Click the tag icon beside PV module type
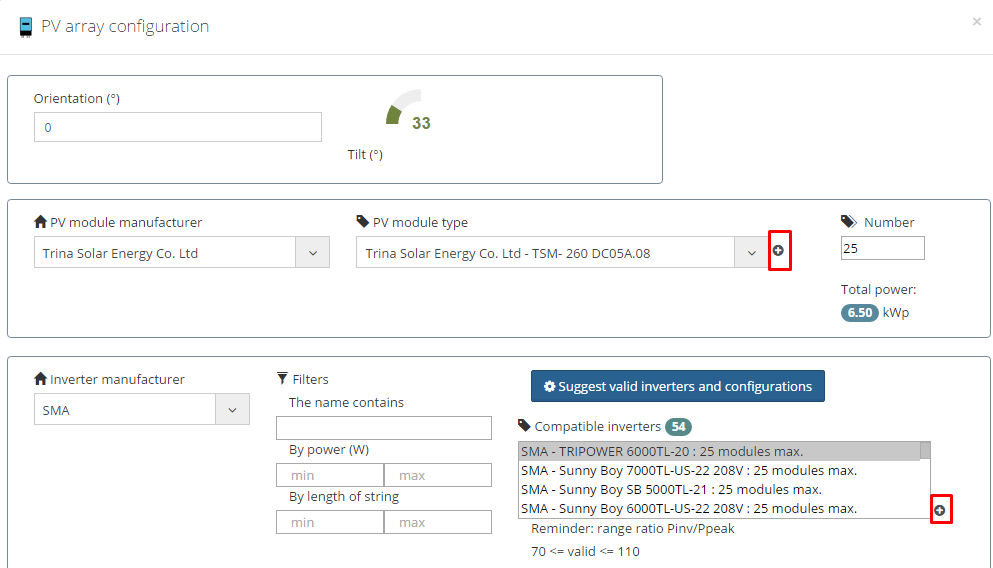Image resolution: width=993 pixels, height=568 pixels. (x=362, y=222)
